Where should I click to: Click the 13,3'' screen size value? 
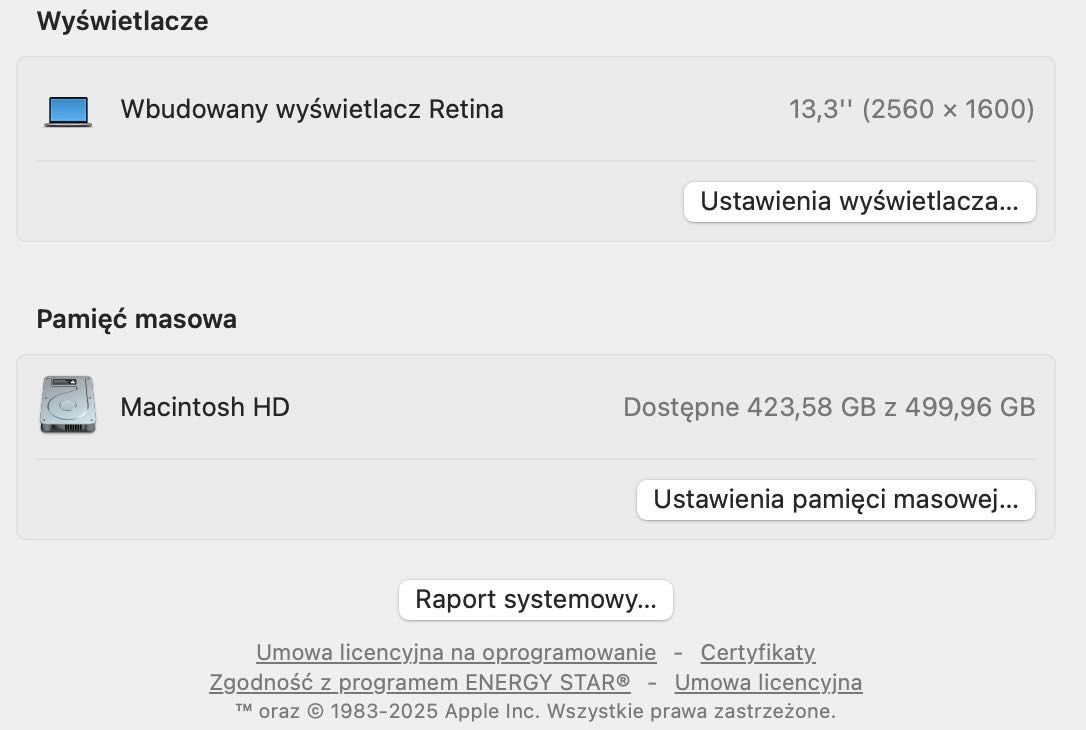click(x=821, y=109)
